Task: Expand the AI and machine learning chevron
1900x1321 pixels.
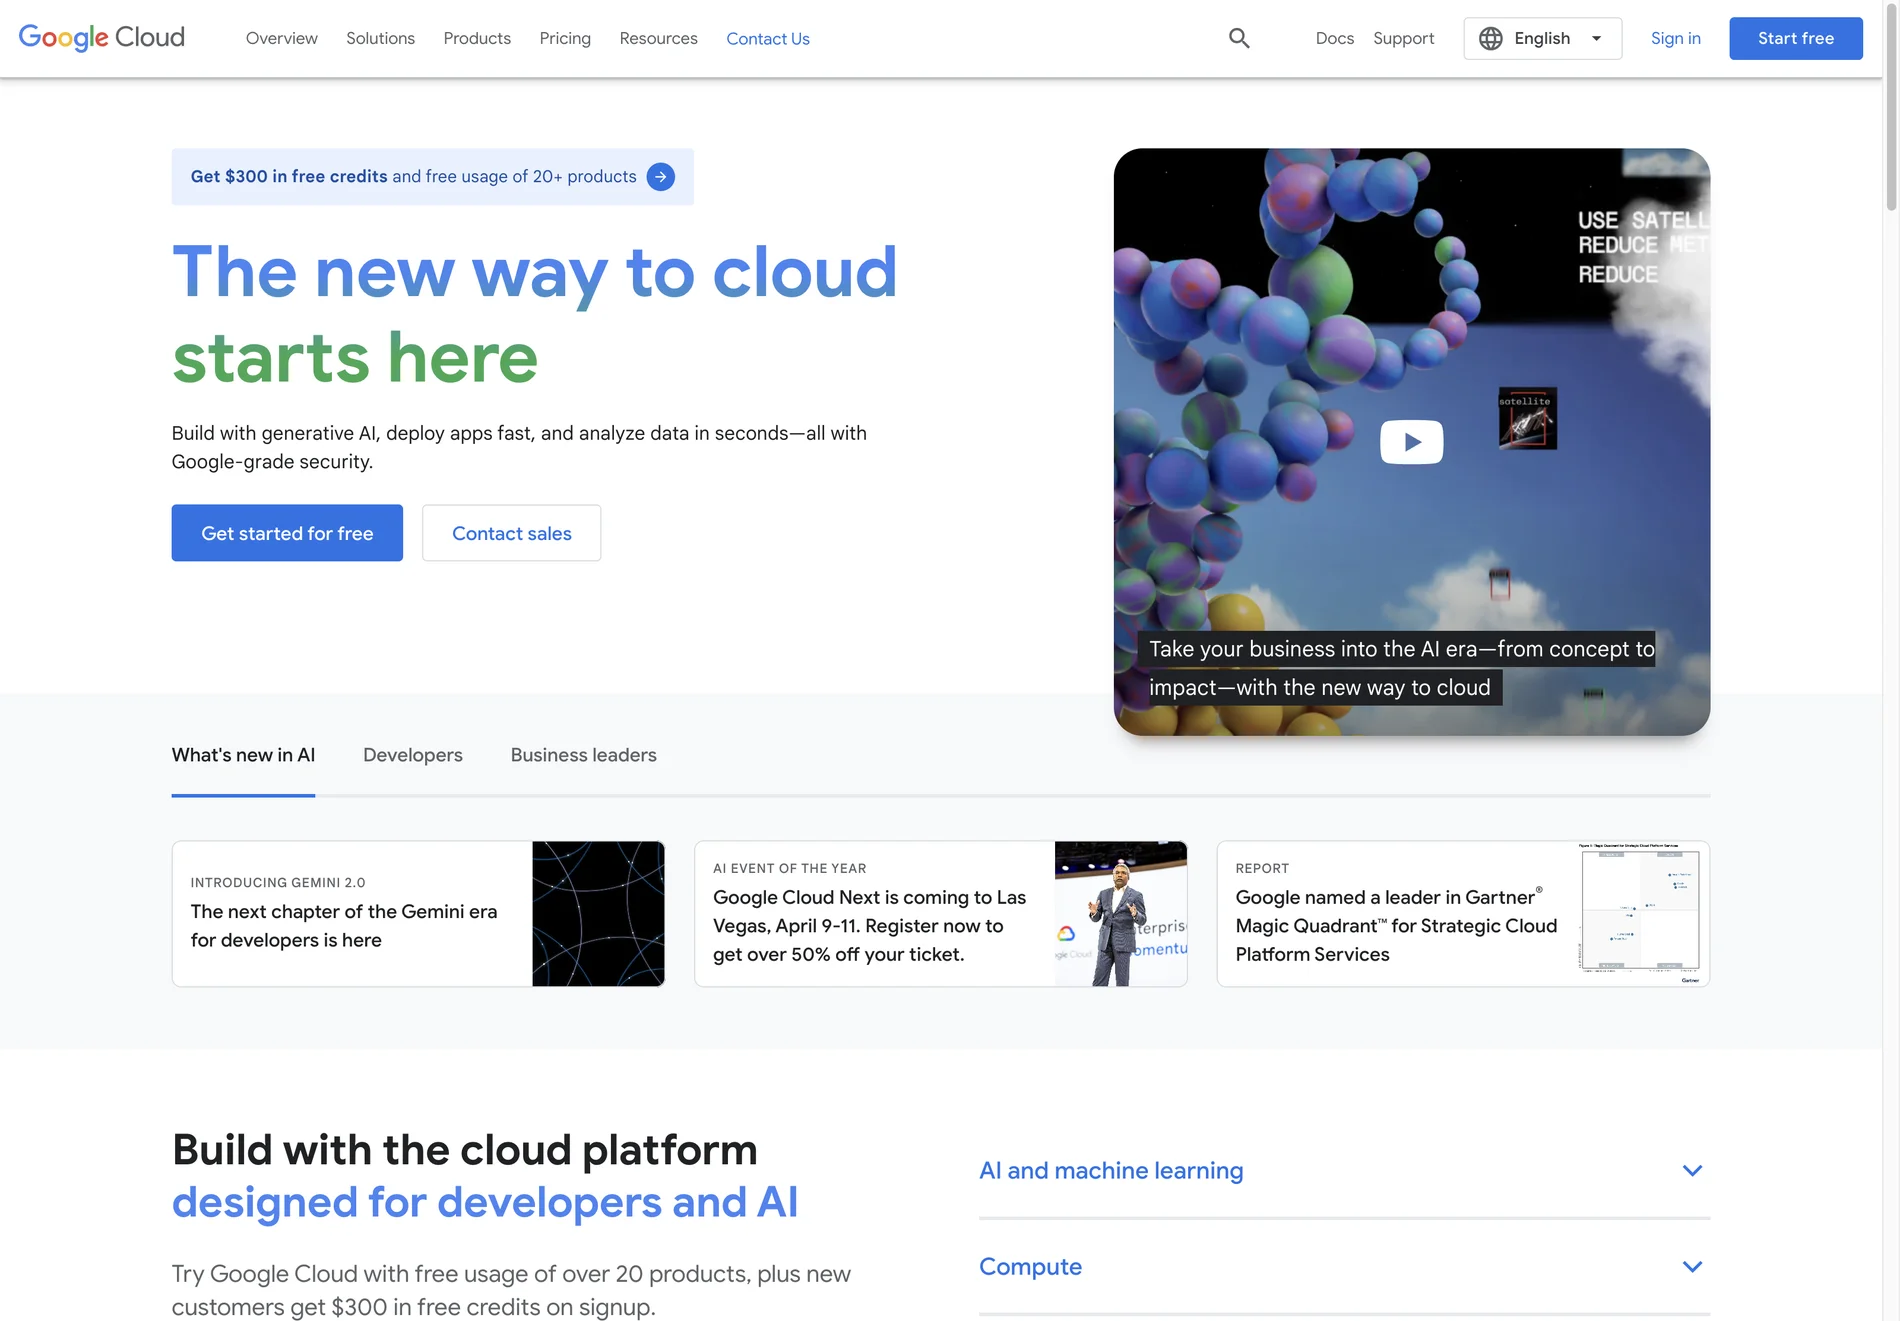Action: coord(1692,1170)
